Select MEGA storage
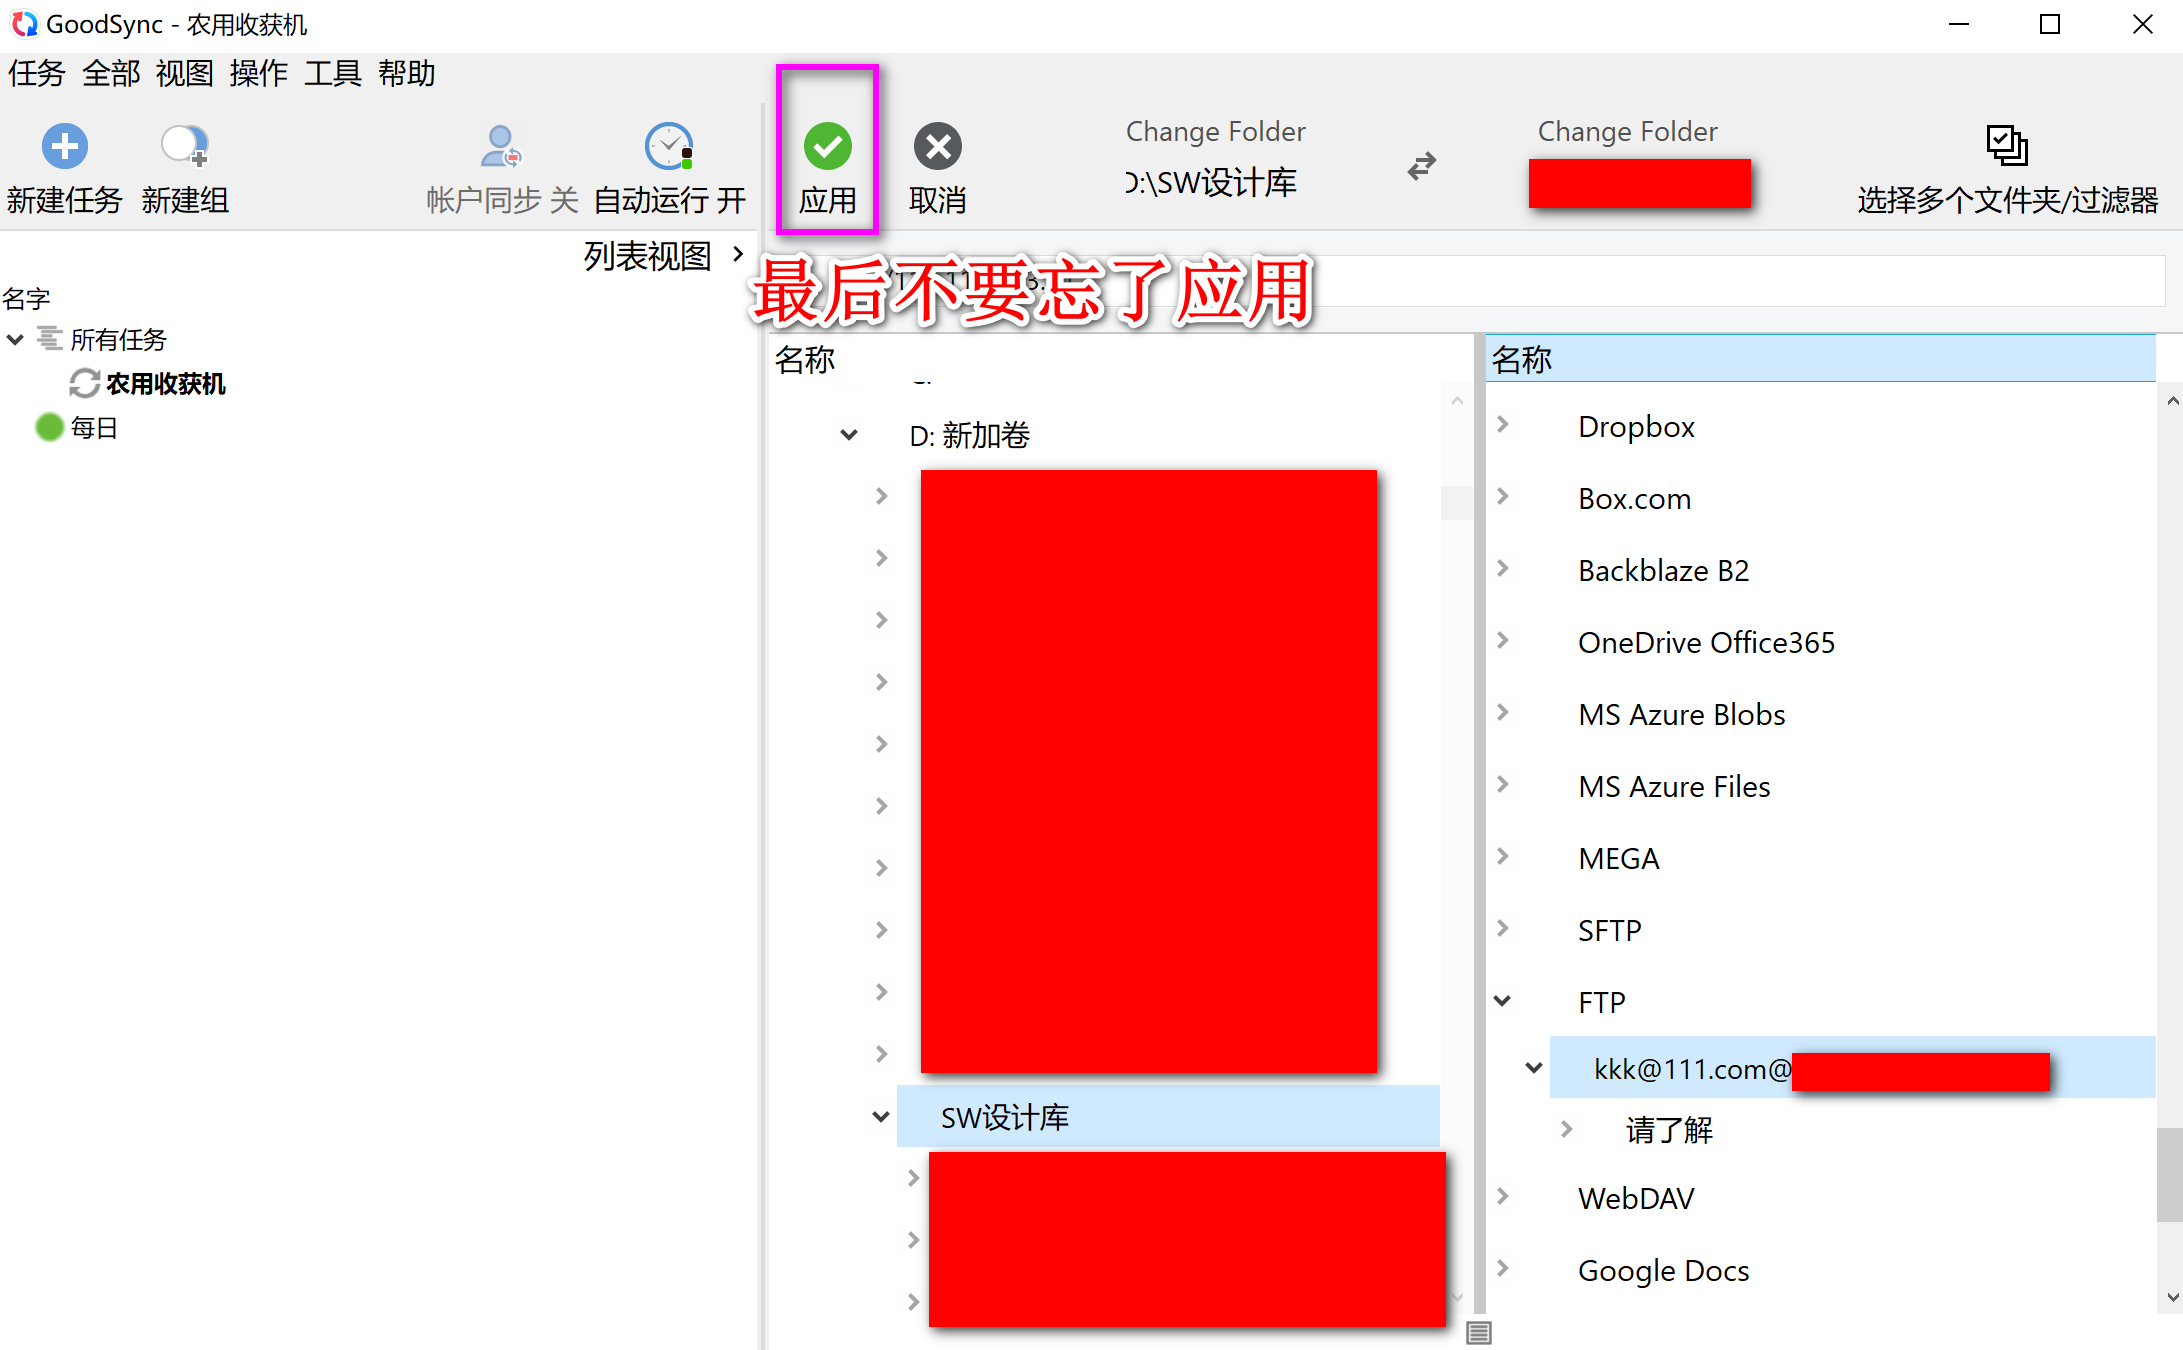 tap(1618, 859)
